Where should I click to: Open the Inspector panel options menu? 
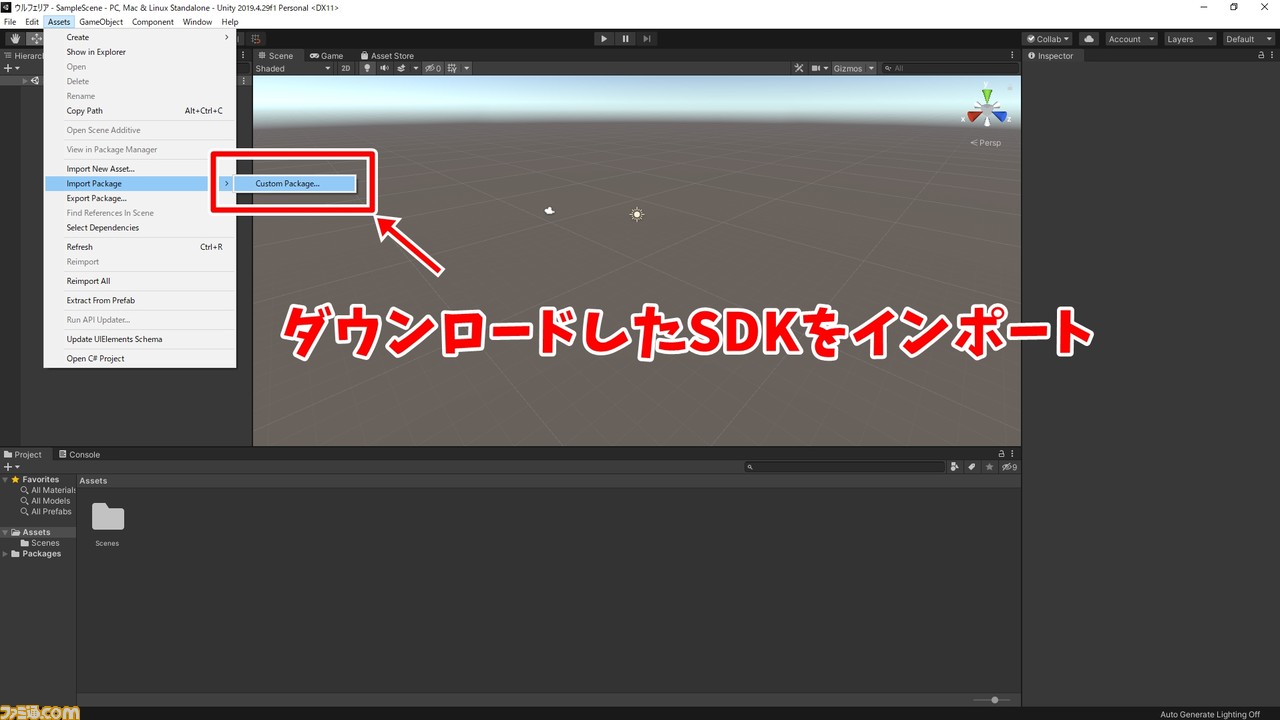point(1272,56)
